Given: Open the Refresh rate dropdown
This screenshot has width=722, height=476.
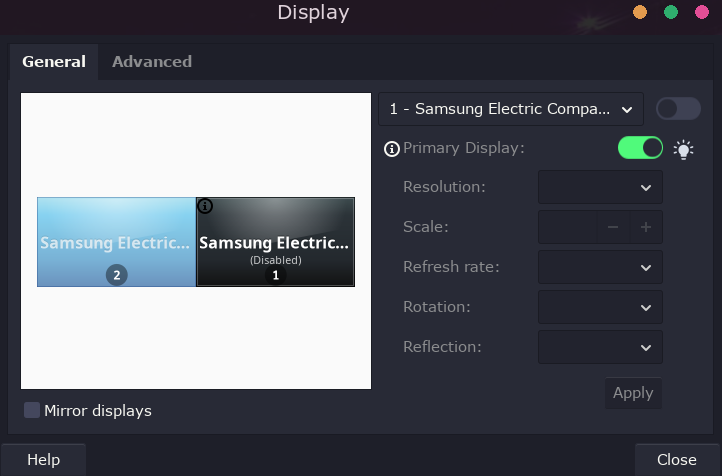Looking at the screenshot, I should (x=600, y=267).
